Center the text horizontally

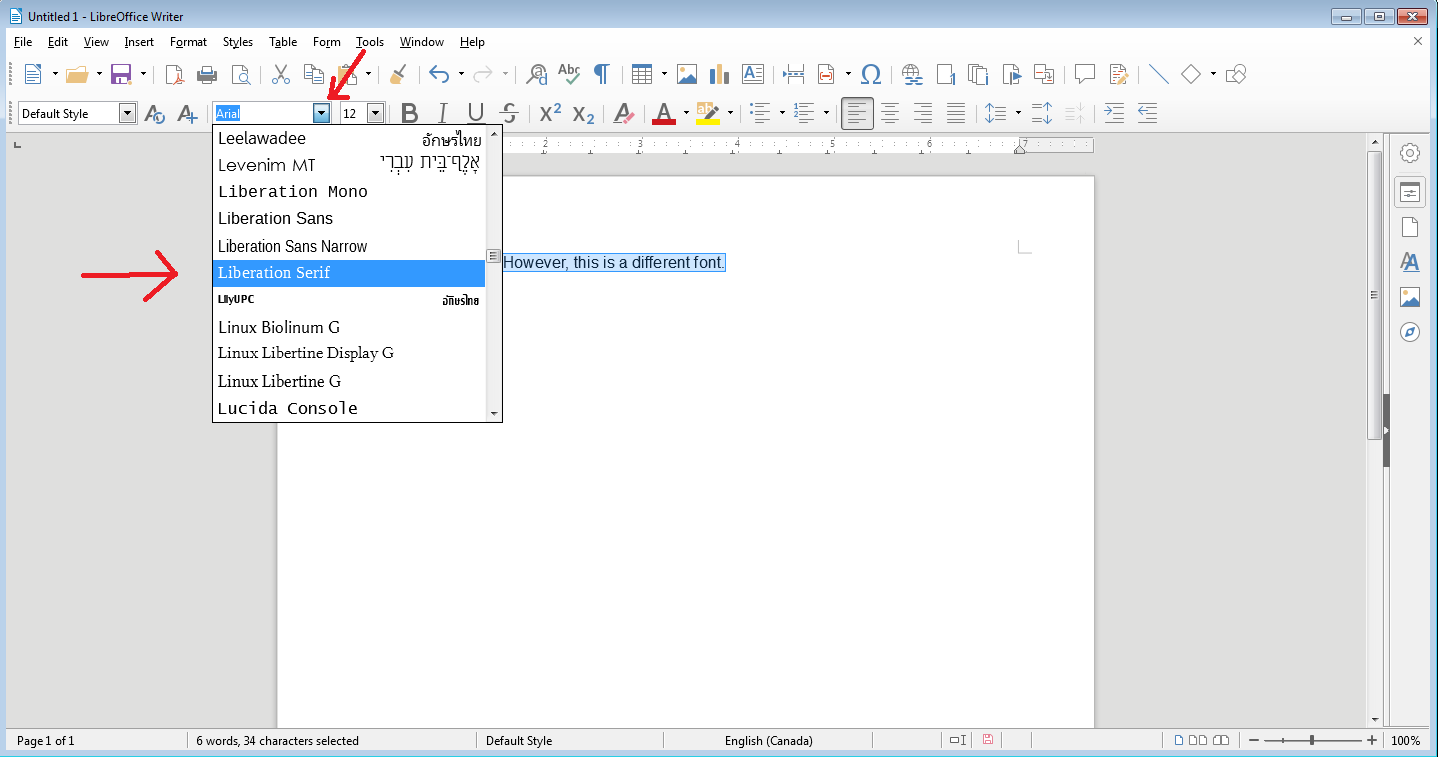click(x=890, y=113)
